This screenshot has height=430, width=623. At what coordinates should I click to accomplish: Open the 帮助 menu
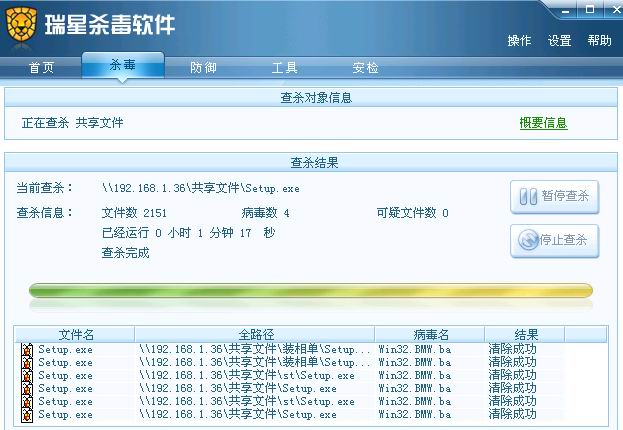click(x=600, y=40)
